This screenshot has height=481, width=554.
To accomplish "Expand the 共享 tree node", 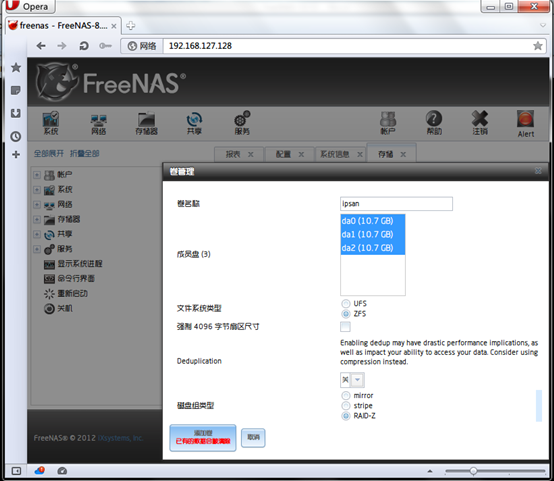I will [37, 234].
